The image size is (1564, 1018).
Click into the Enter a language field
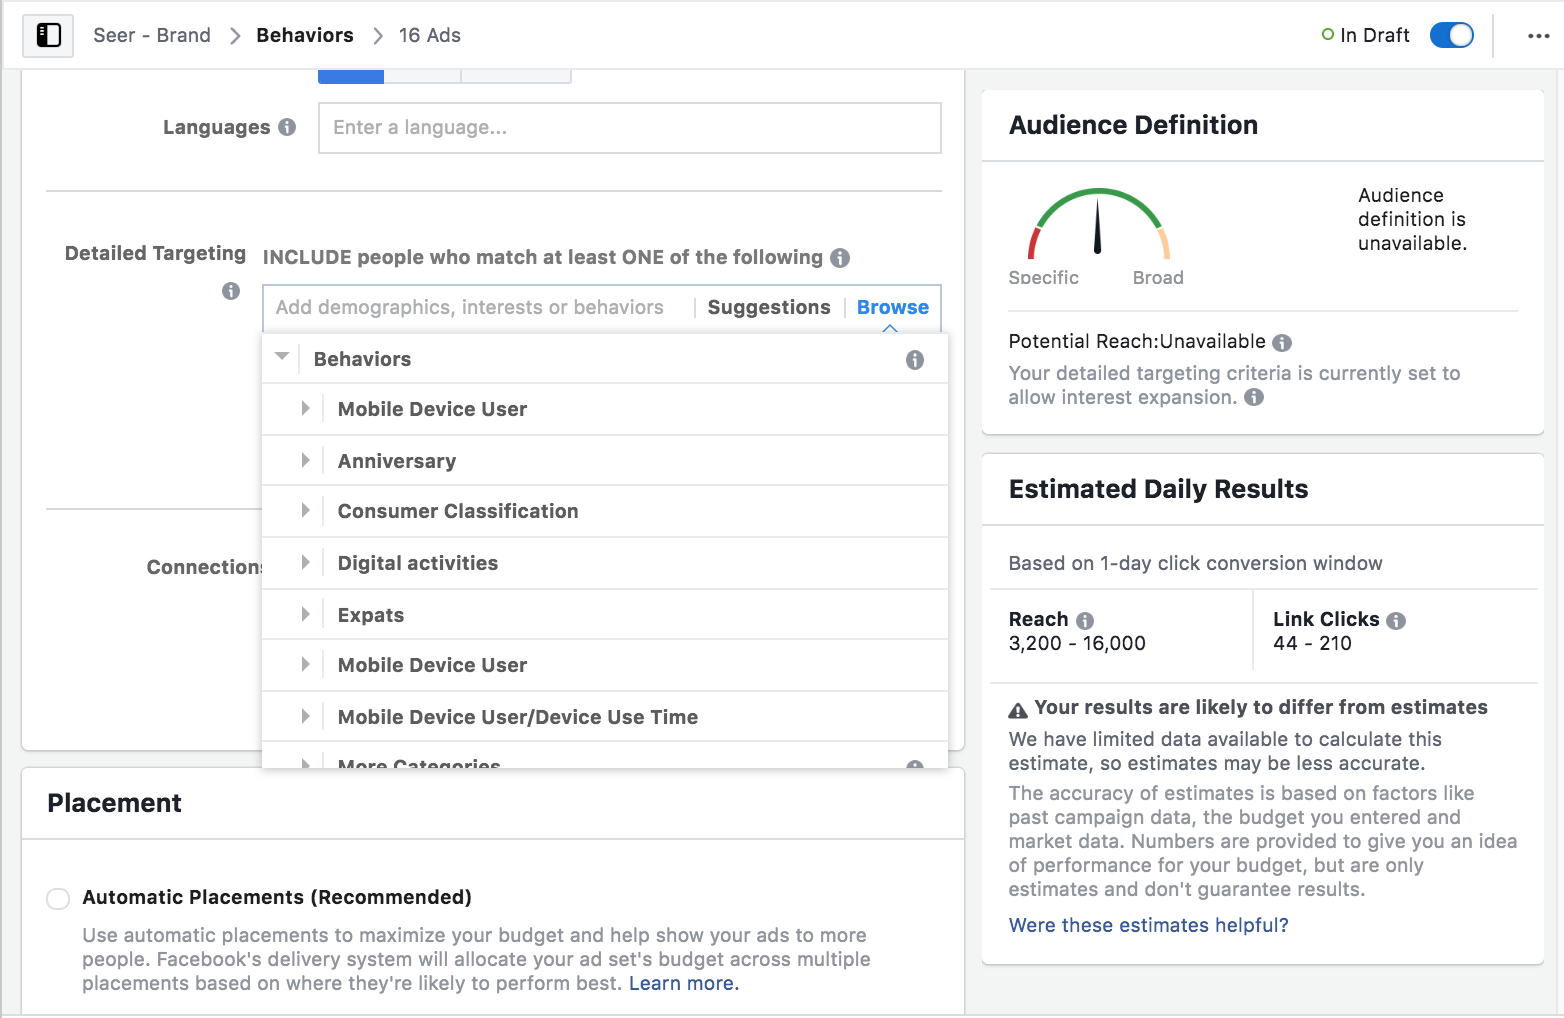pos(629,128)
